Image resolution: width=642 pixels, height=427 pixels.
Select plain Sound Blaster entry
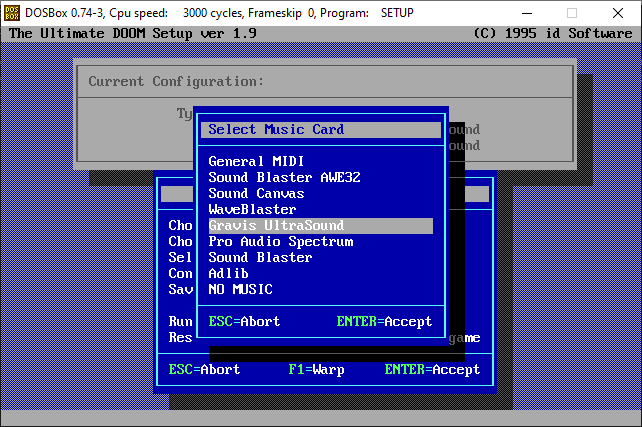click(260, 258)
